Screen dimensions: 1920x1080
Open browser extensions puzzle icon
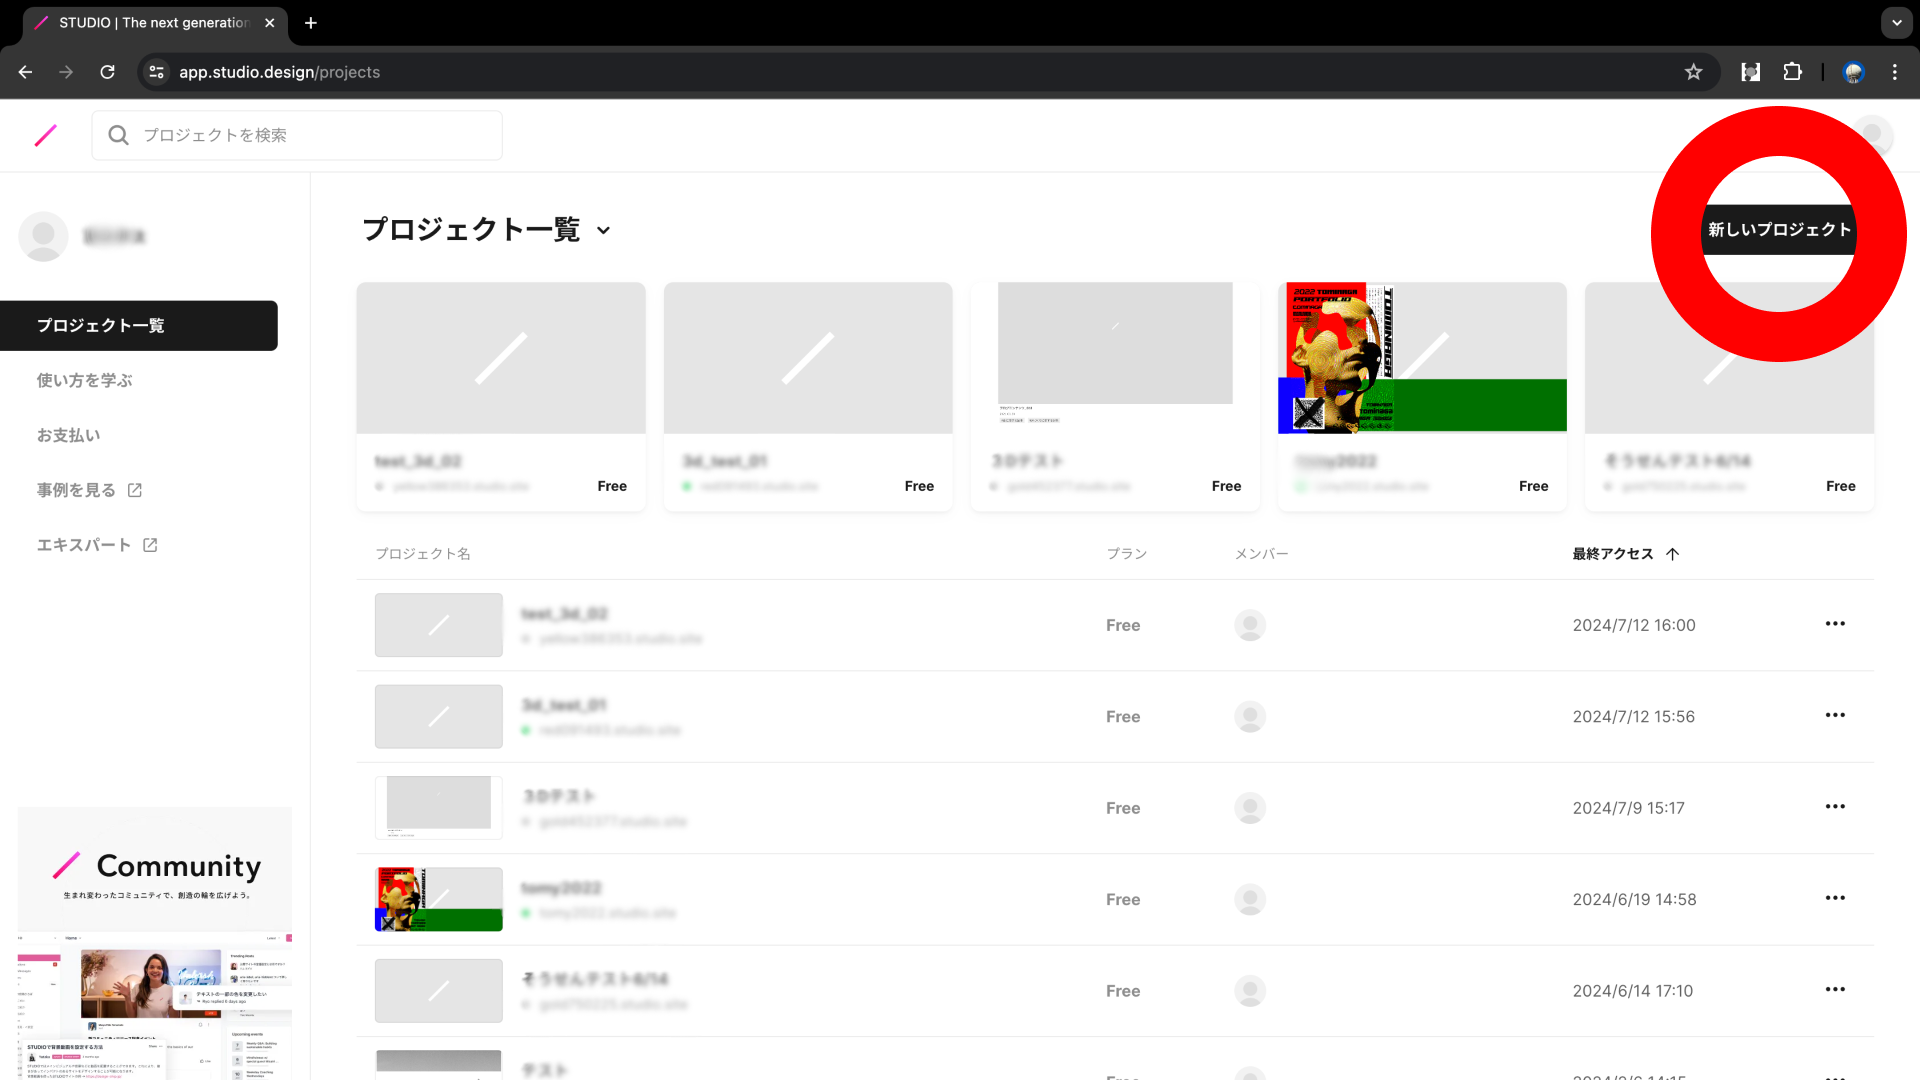(1792, 72)
